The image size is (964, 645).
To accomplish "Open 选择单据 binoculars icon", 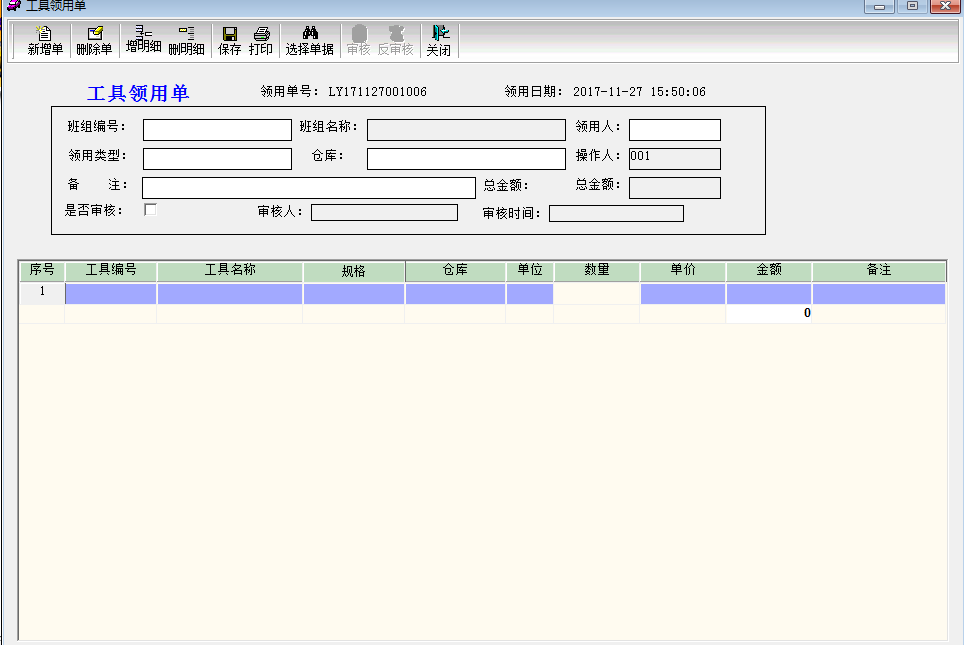I will tap(310, 41).
